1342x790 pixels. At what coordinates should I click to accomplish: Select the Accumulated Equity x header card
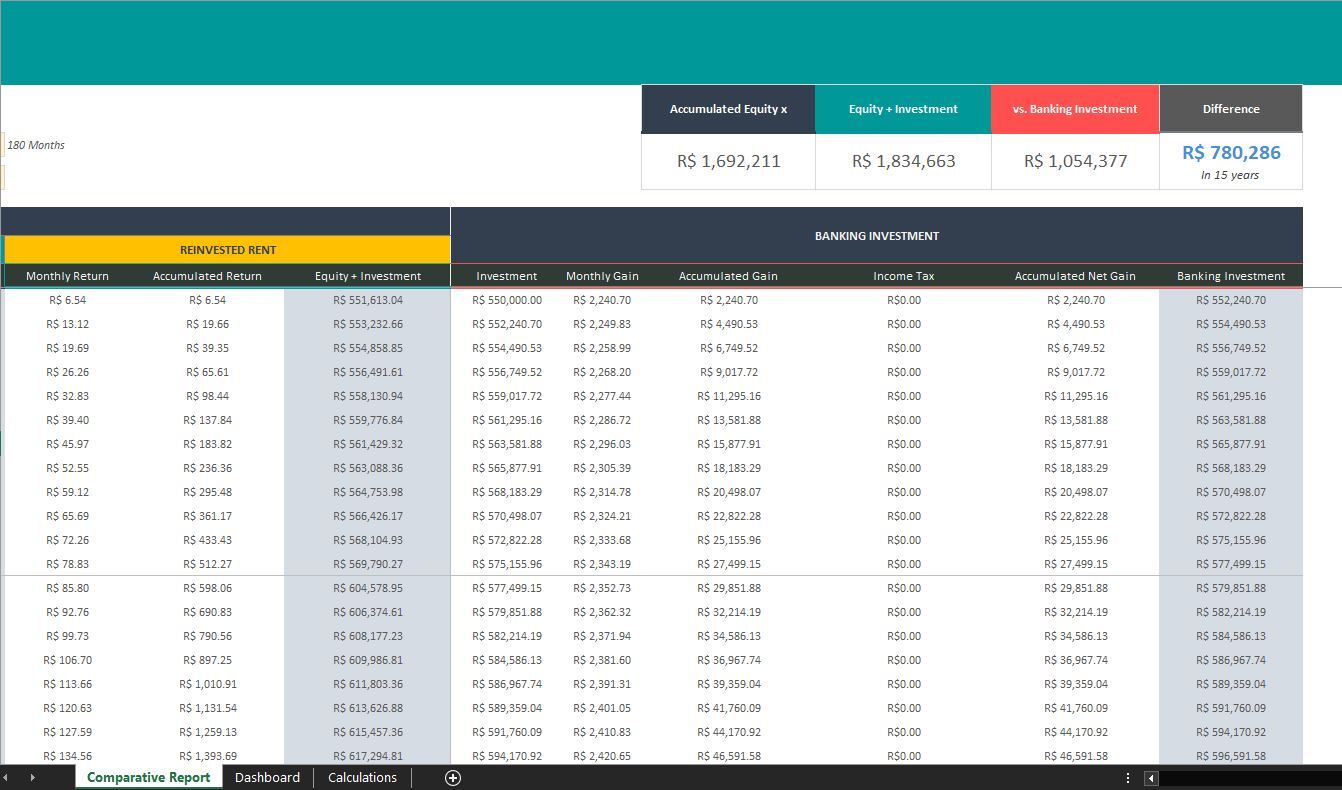click(x=728, y=109)
